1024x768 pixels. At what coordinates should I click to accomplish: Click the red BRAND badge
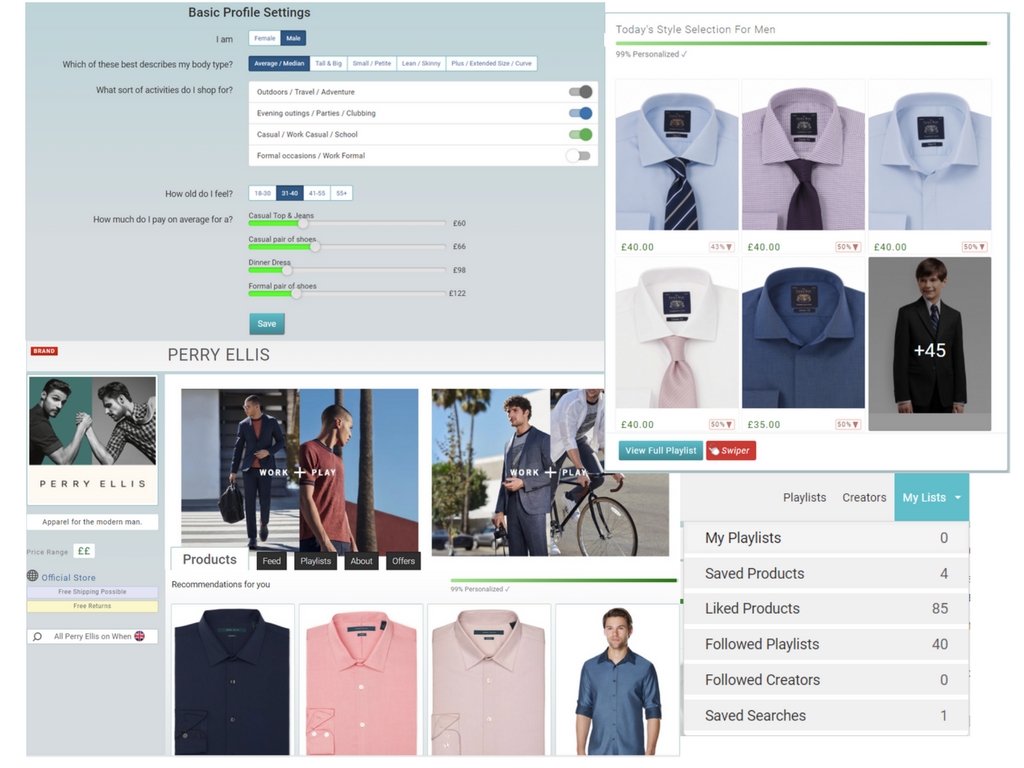(x=44, y=351)
